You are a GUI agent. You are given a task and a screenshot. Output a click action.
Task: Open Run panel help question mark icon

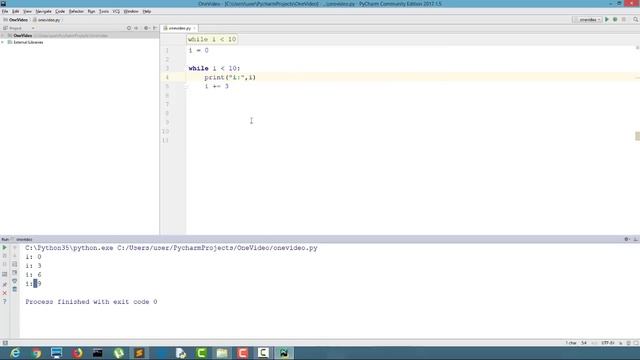pyautogui.click(x=4, y=302)
